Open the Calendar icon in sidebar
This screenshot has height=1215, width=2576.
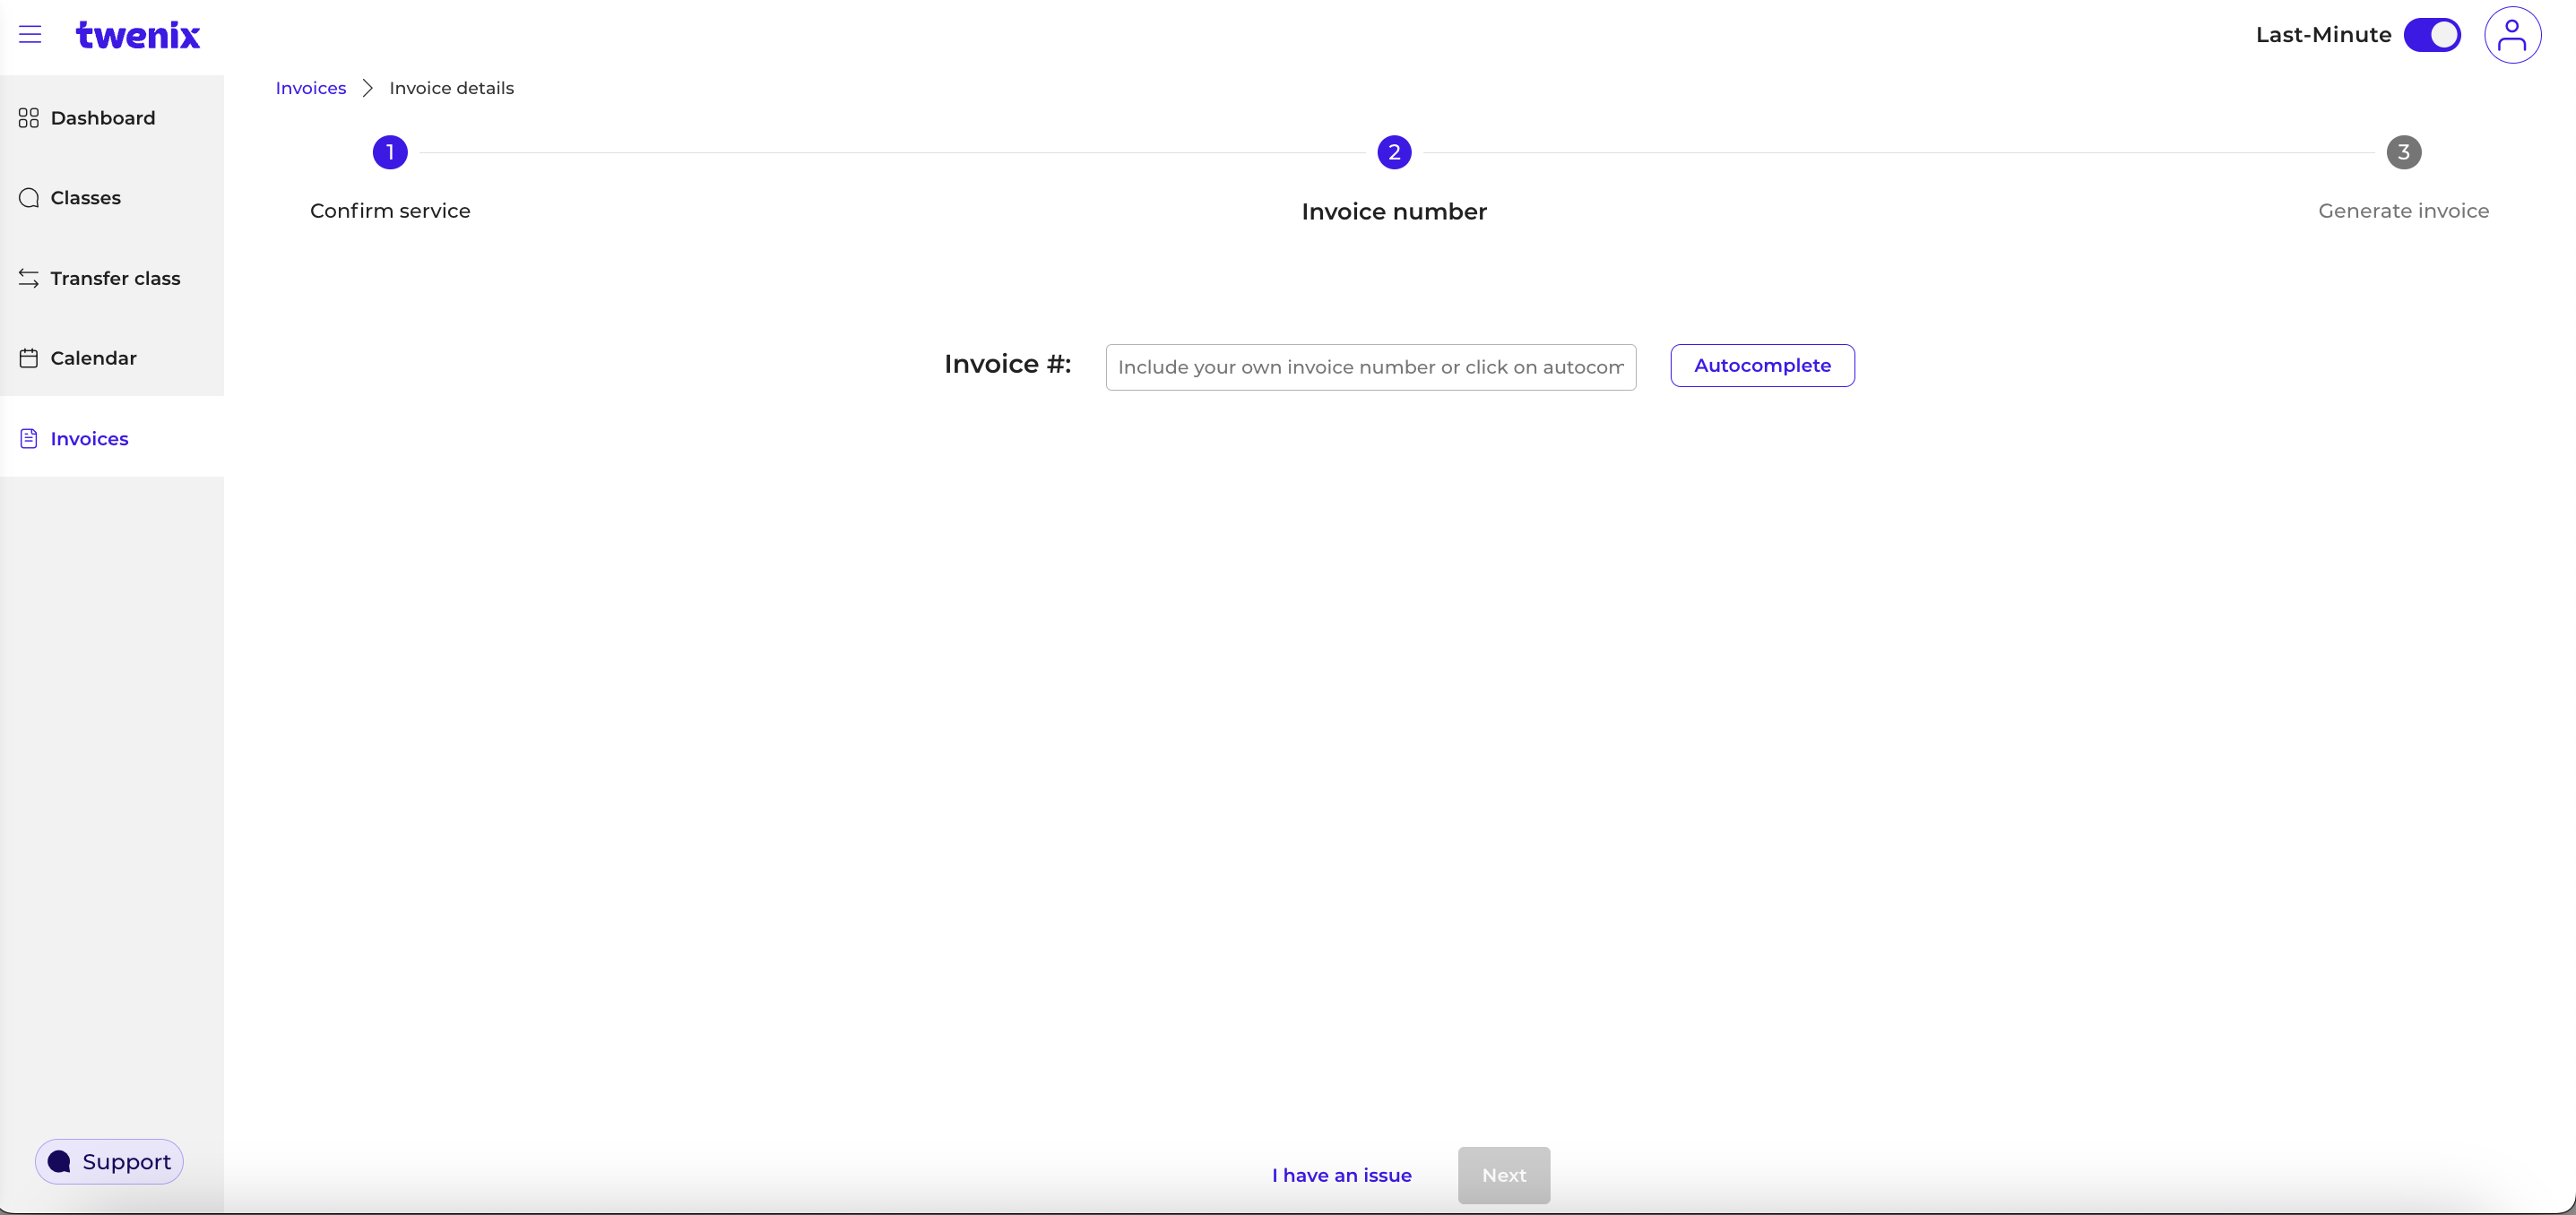tap(28, 357)
